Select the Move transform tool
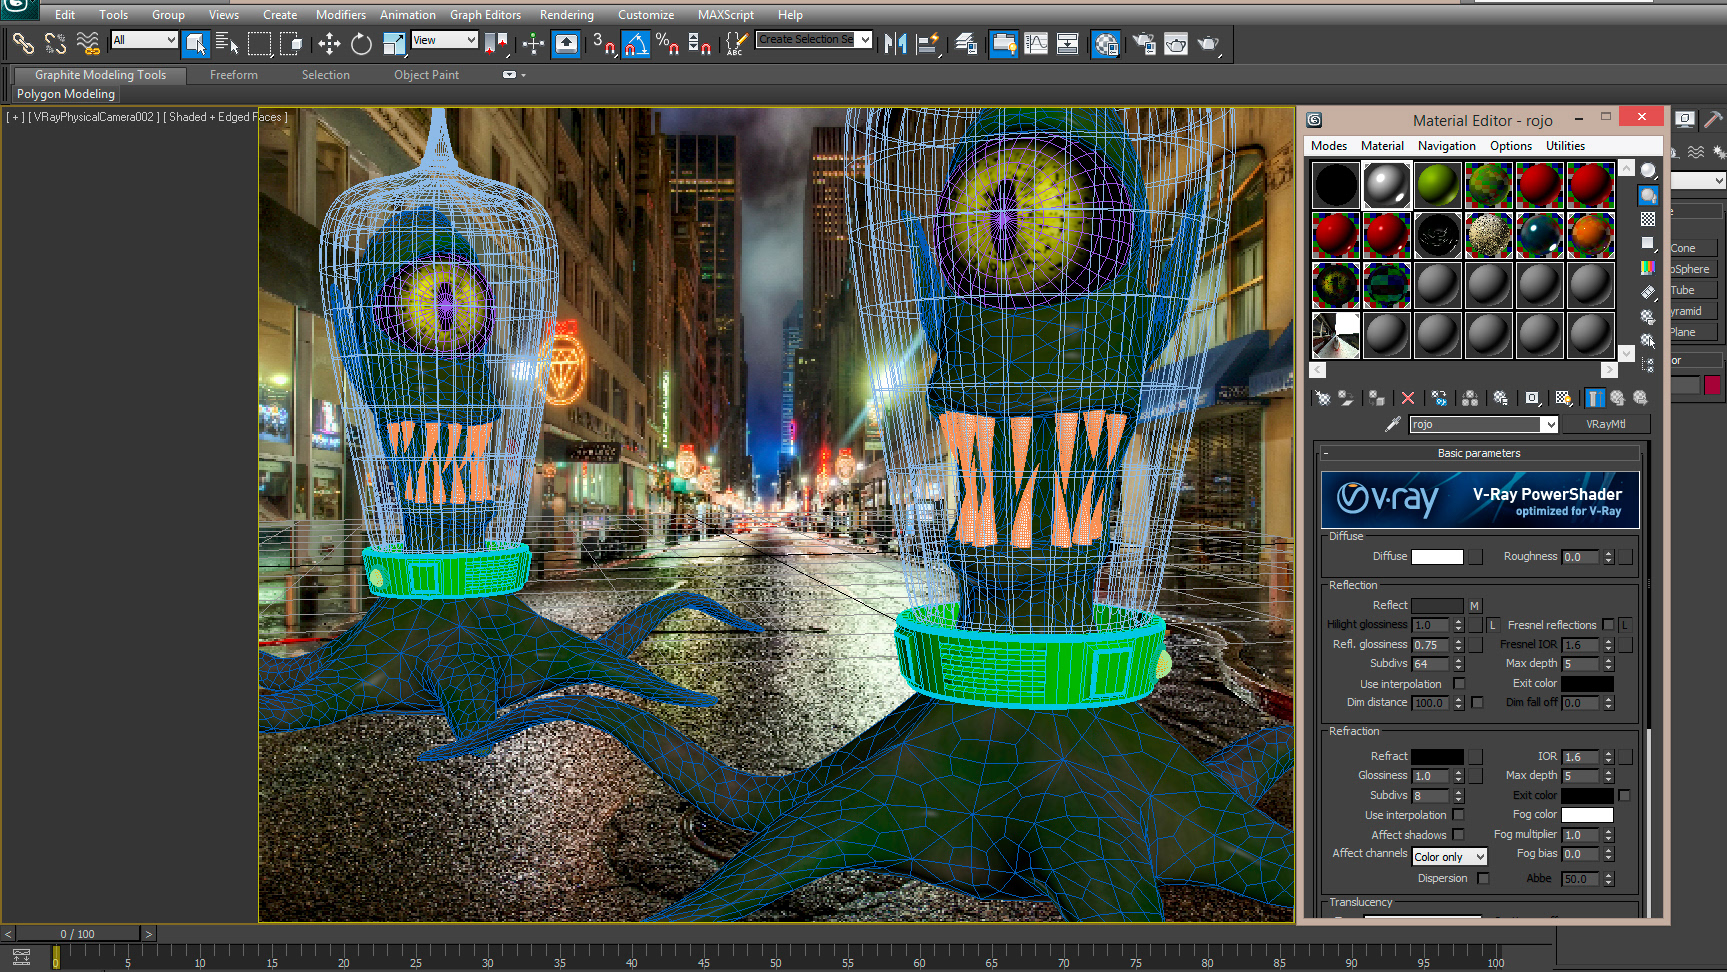Image resolution: width=1727 pixels, height=972 pixels. [x=329, y=44]
